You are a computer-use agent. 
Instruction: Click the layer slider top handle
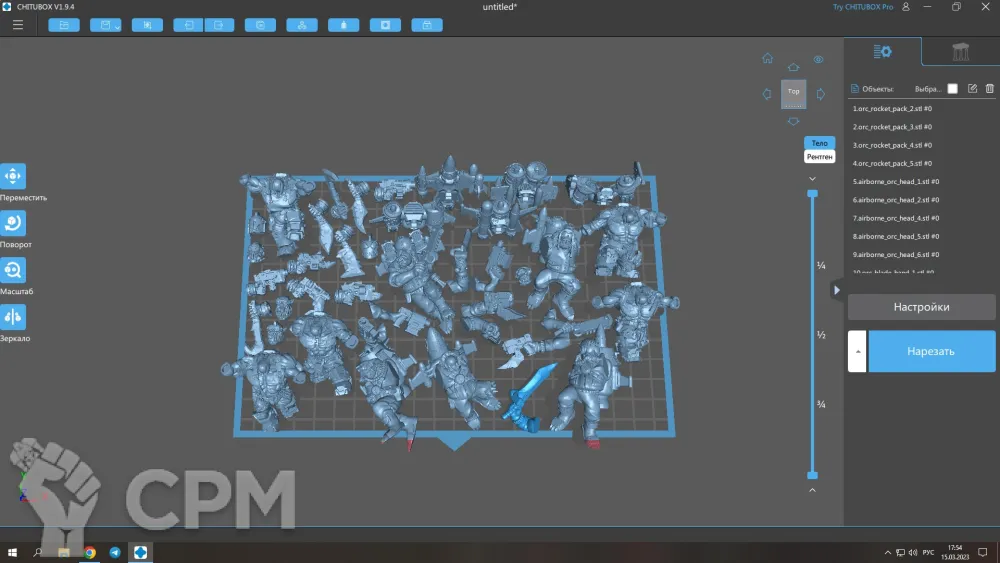coord(812,193)
